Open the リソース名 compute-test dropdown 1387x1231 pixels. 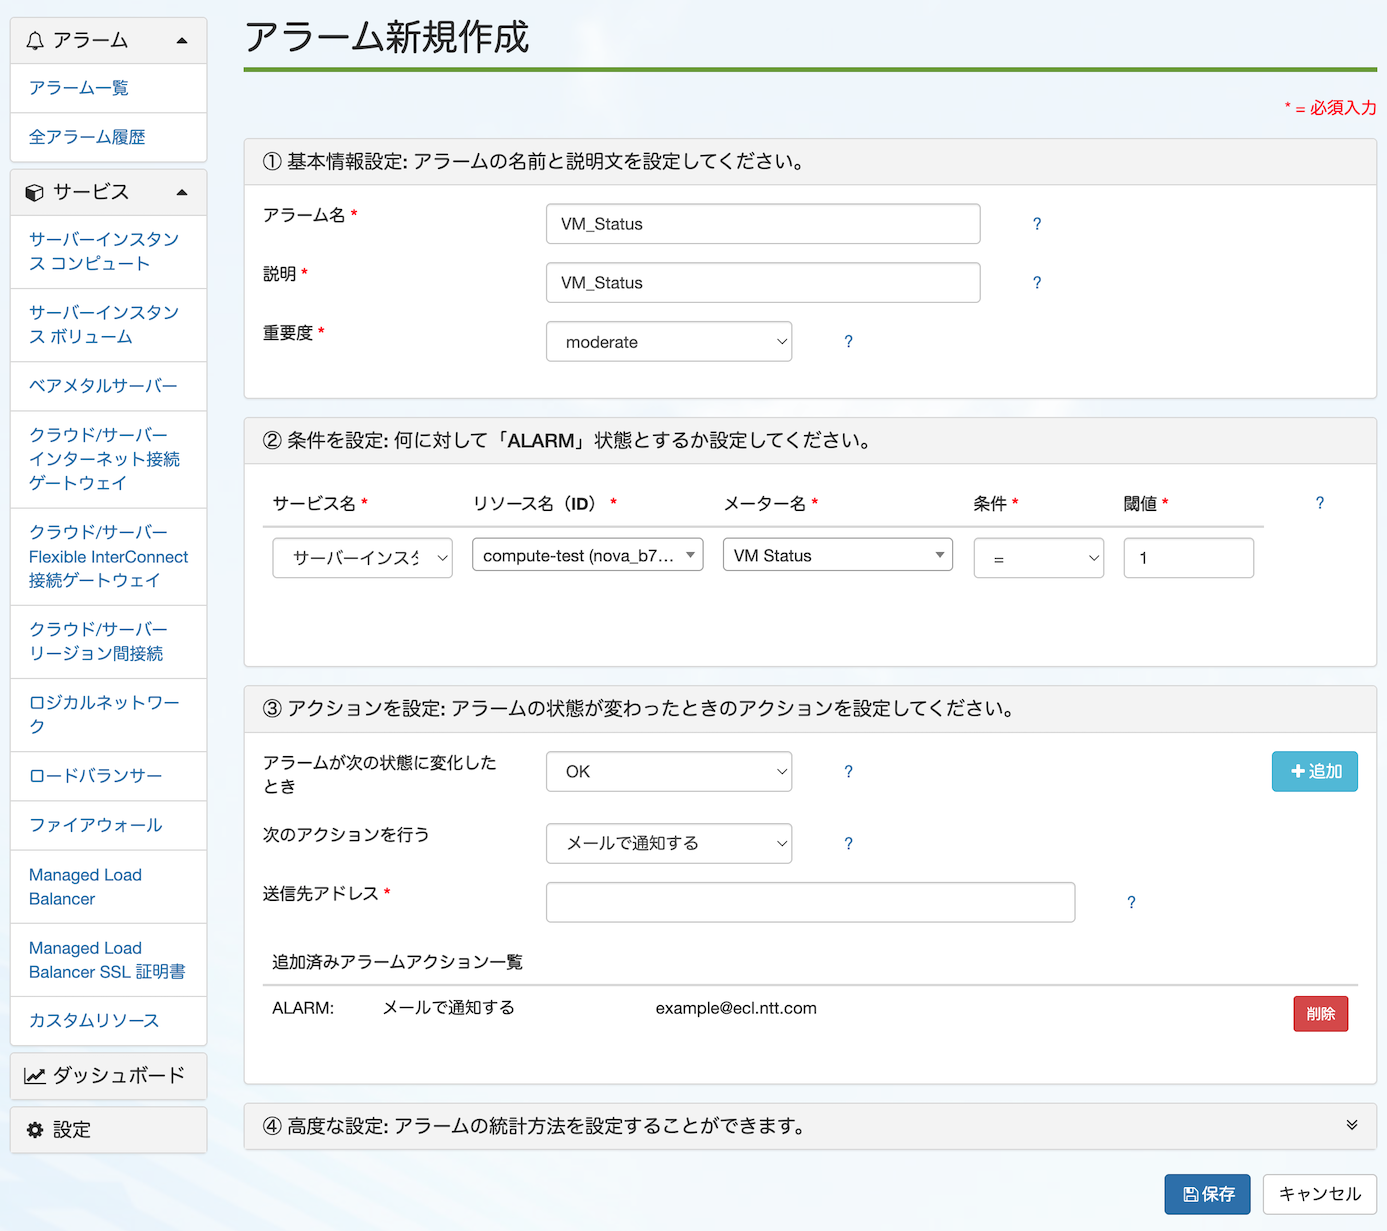click(x=587, y=555)
